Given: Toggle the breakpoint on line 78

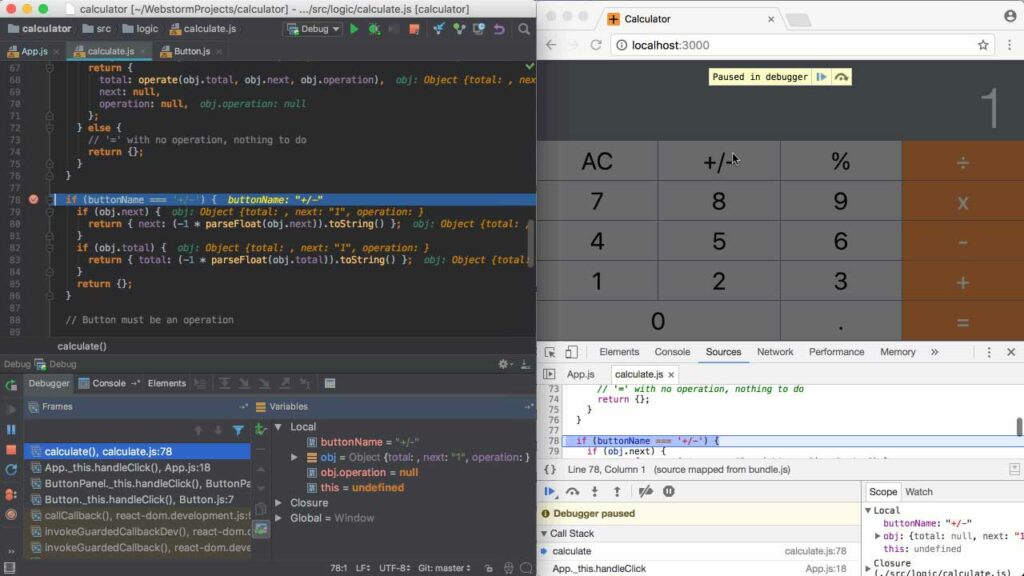Looking at the screenshot, I should [x=33, y=199].
